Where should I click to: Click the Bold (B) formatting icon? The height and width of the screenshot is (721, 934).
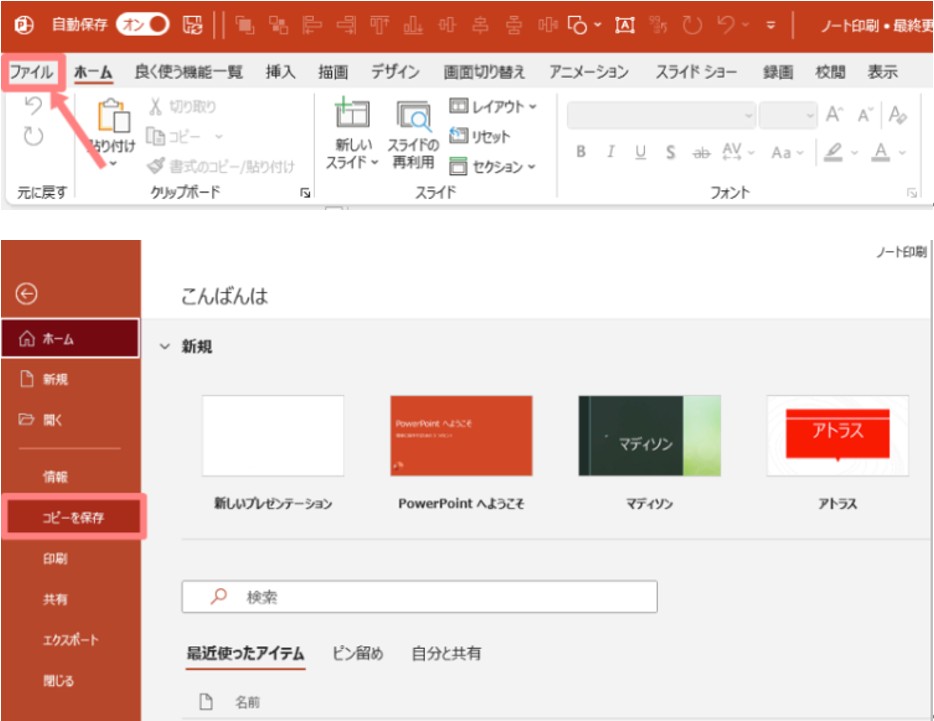[x=581, y=153]
